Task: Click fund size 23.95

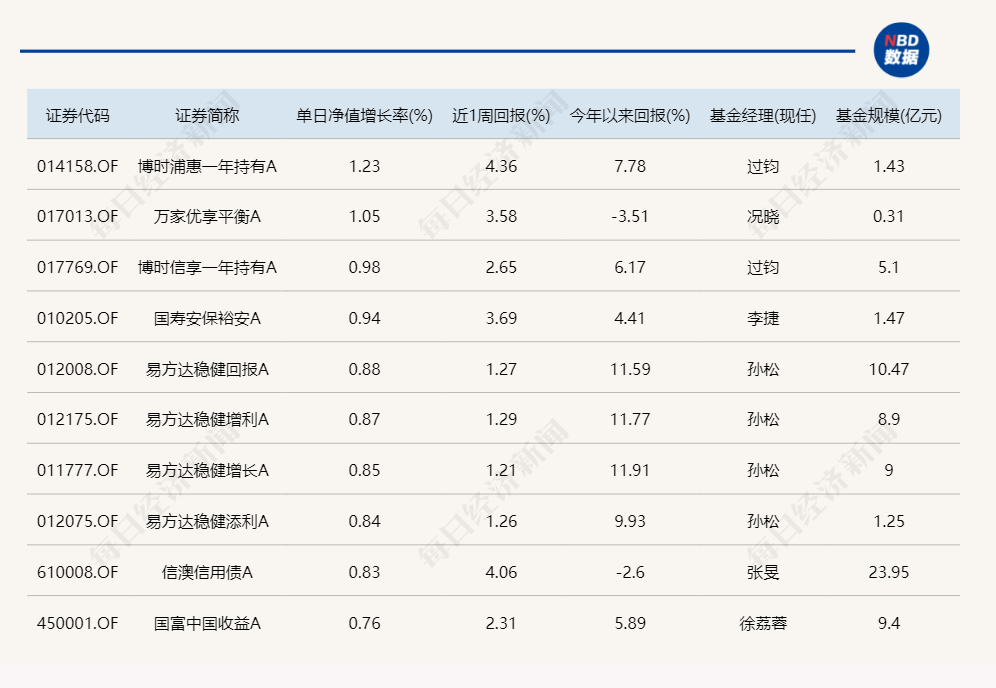Action: [x=889, y=572]
